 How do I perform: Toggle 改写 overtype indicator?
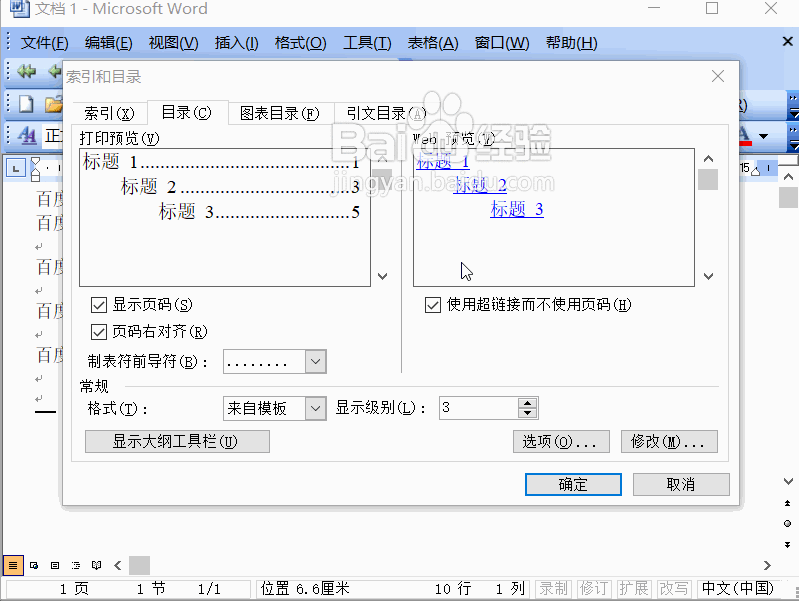click(x=674, y=589)
